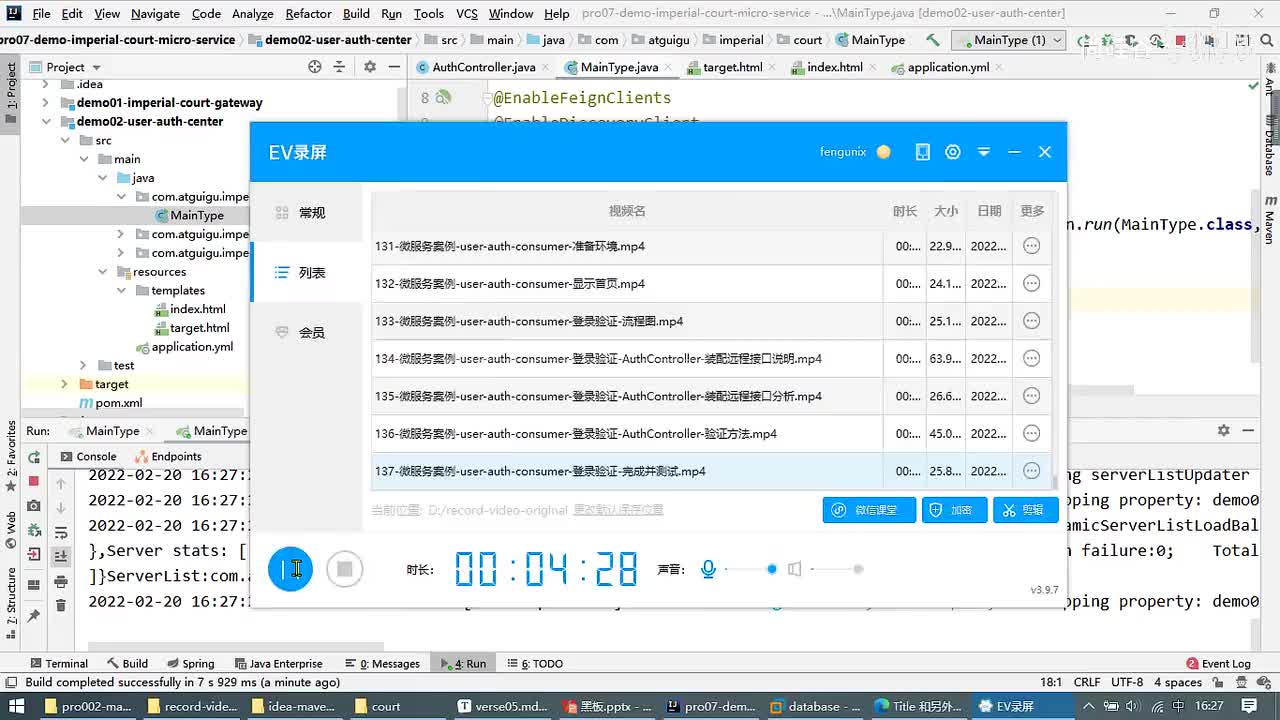This screenshot has height=720, width=1280.
Task: Click the locate file crosshair icon
Action: pyautogui.click(x=315, y=67)
